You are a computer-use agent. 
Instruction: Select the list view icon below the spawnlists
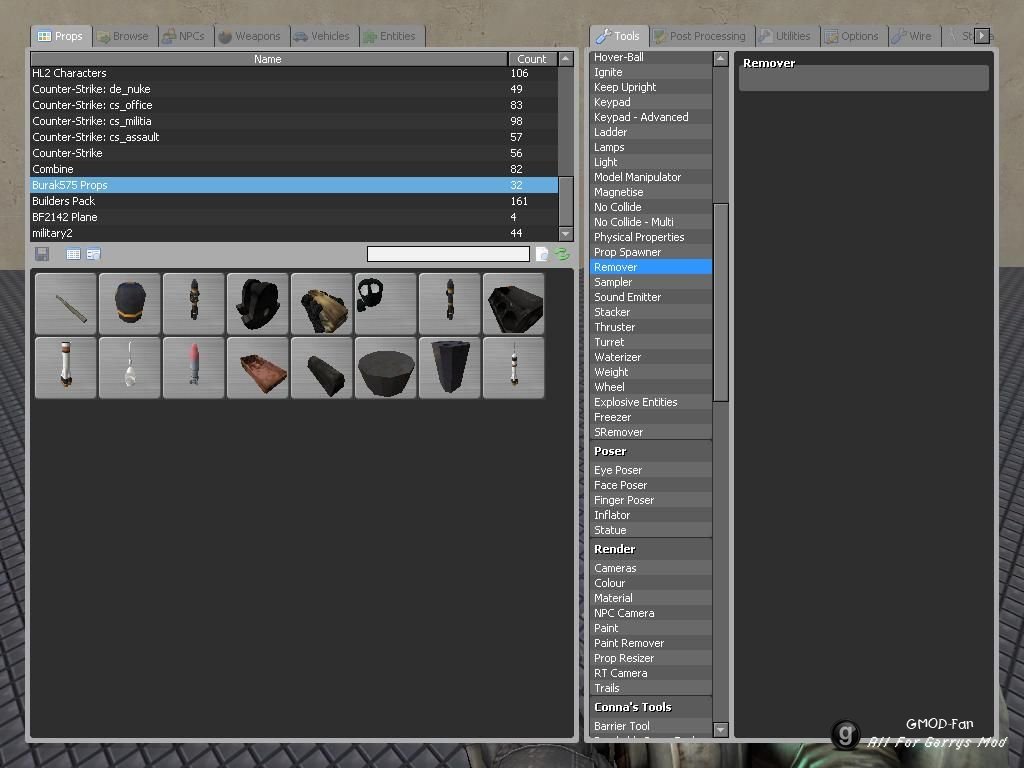[x=72, y=253]
